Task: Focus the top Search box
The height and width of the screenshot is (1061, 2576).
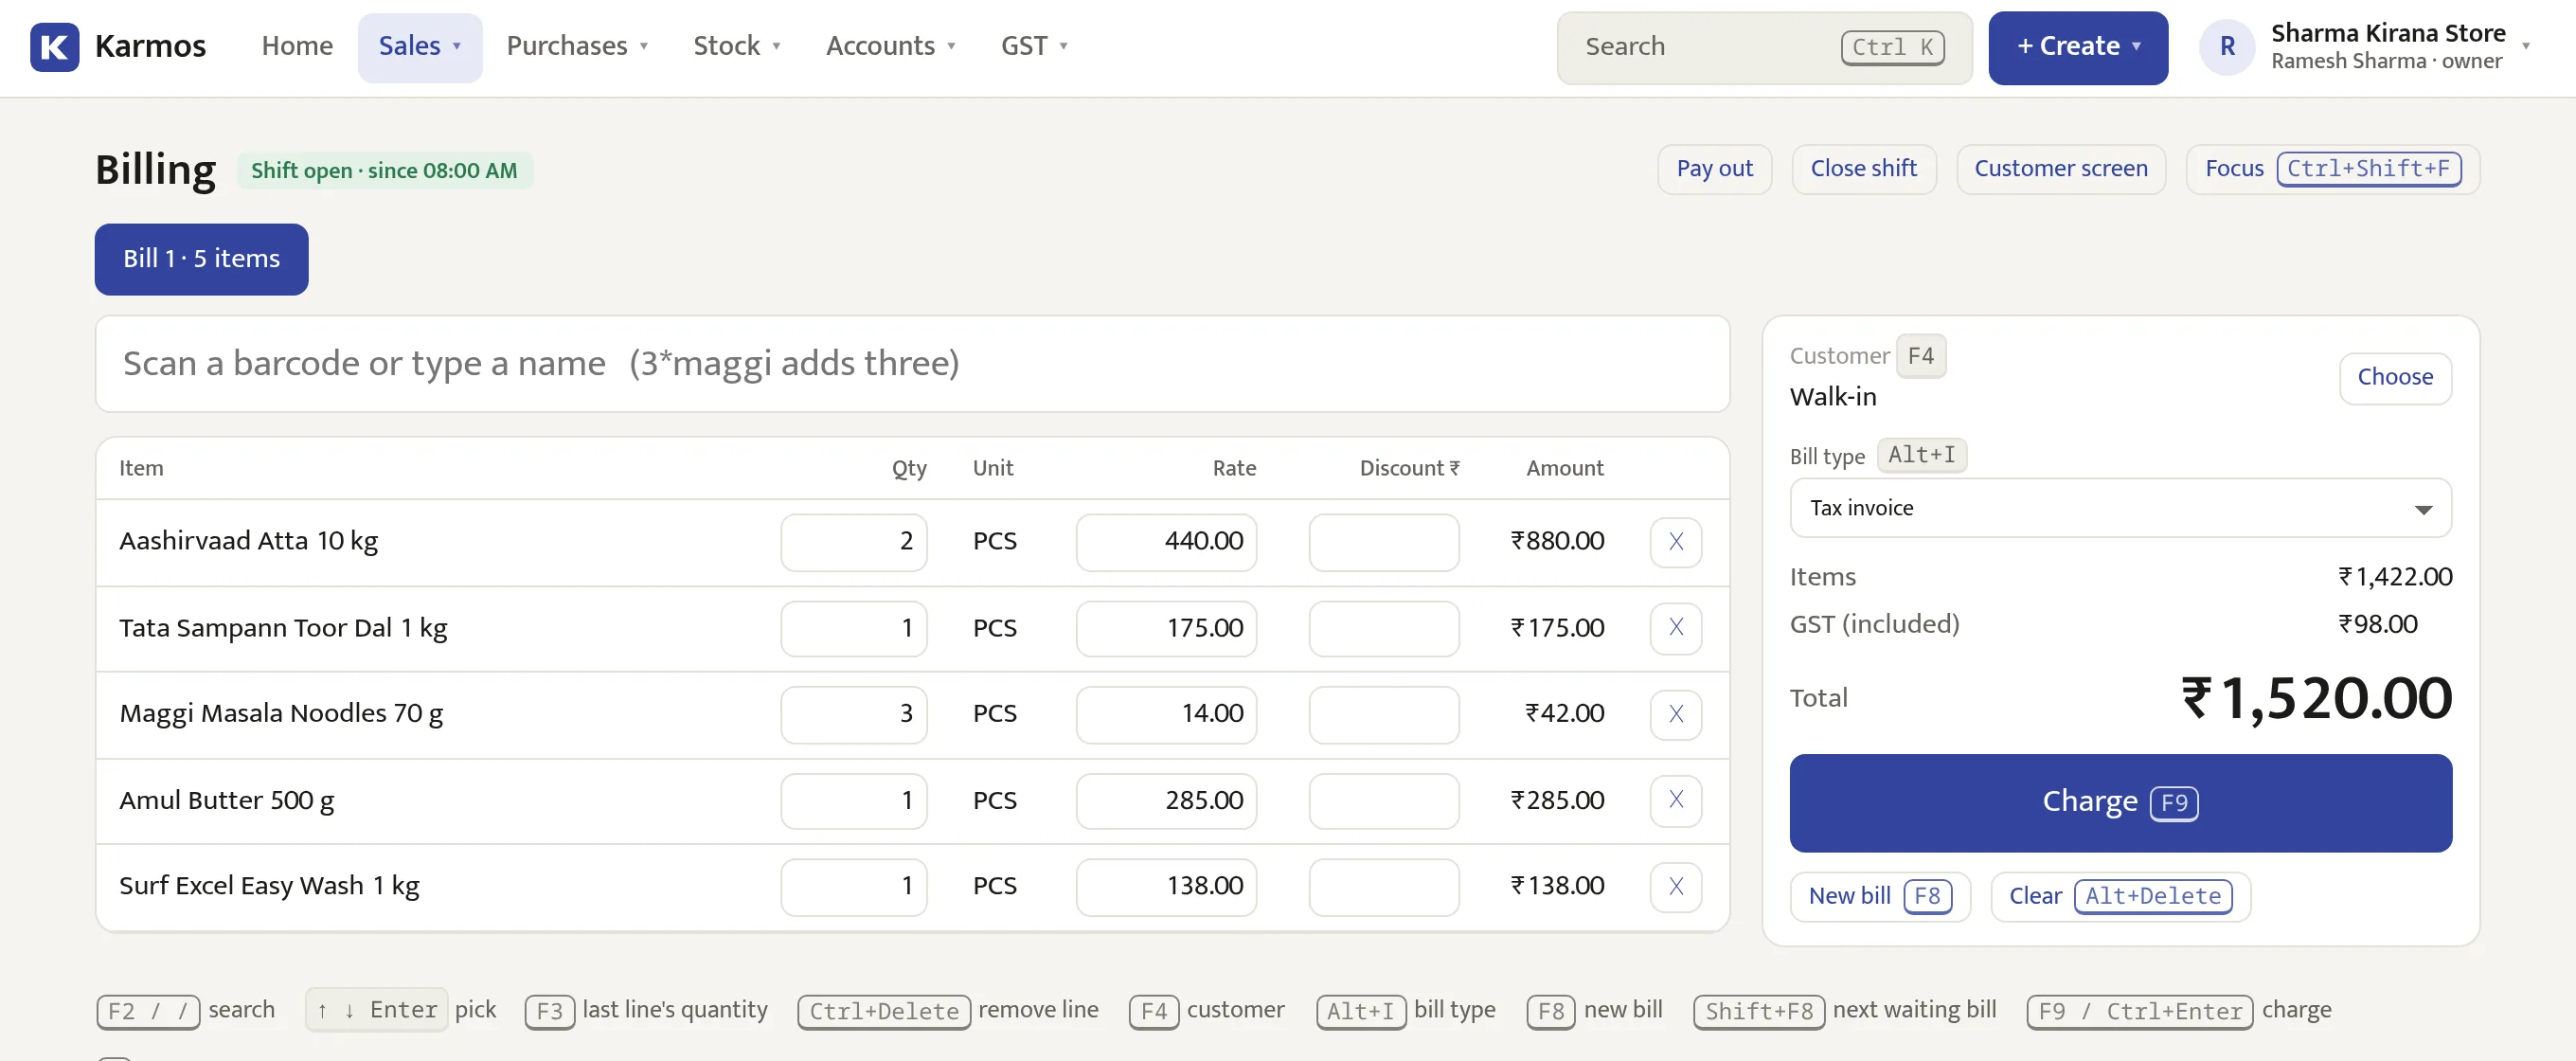Action: point(1764,47)
